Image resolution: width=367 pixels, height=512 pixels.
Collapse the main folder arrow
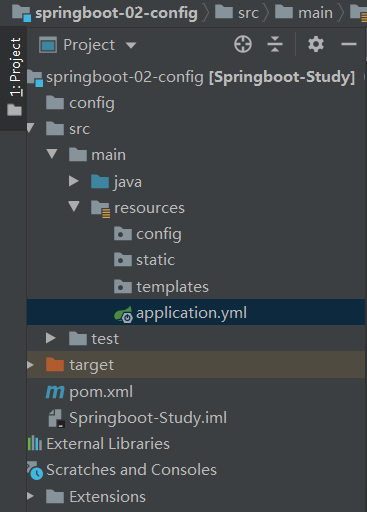(x=52, y=154)
